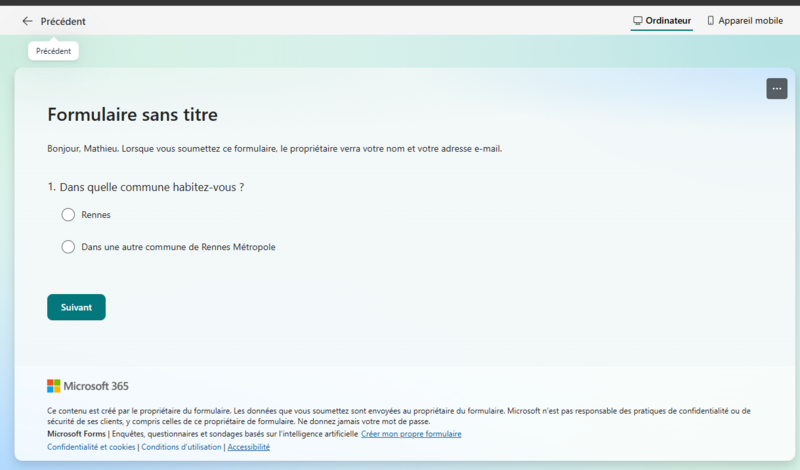800x470 pixels.
Task: Click the back arrow icon
Action: click(x=27, y=21)
